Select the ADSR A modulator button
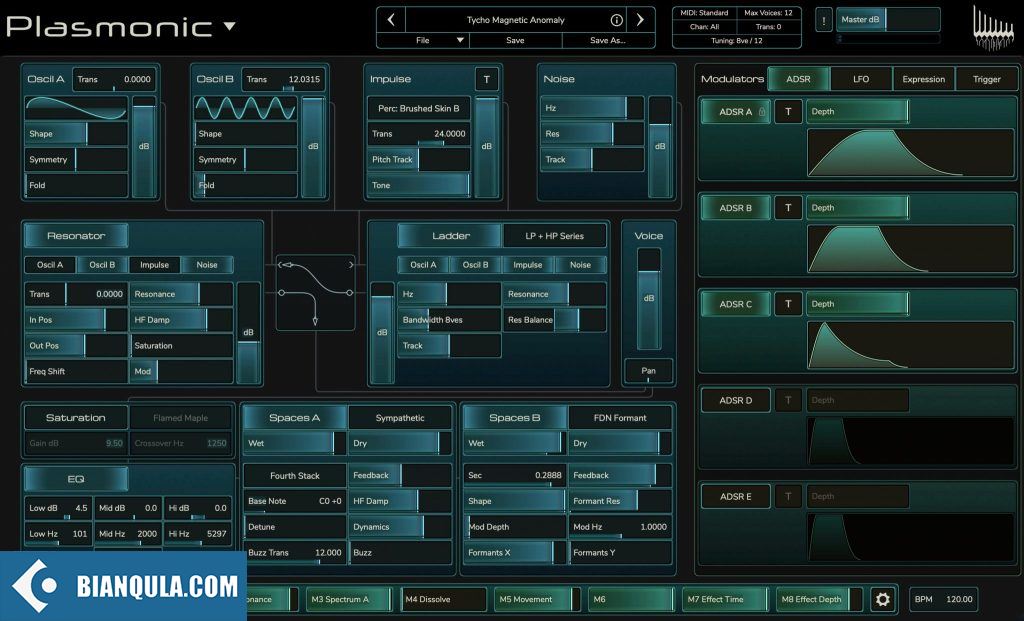 [735, 112]
